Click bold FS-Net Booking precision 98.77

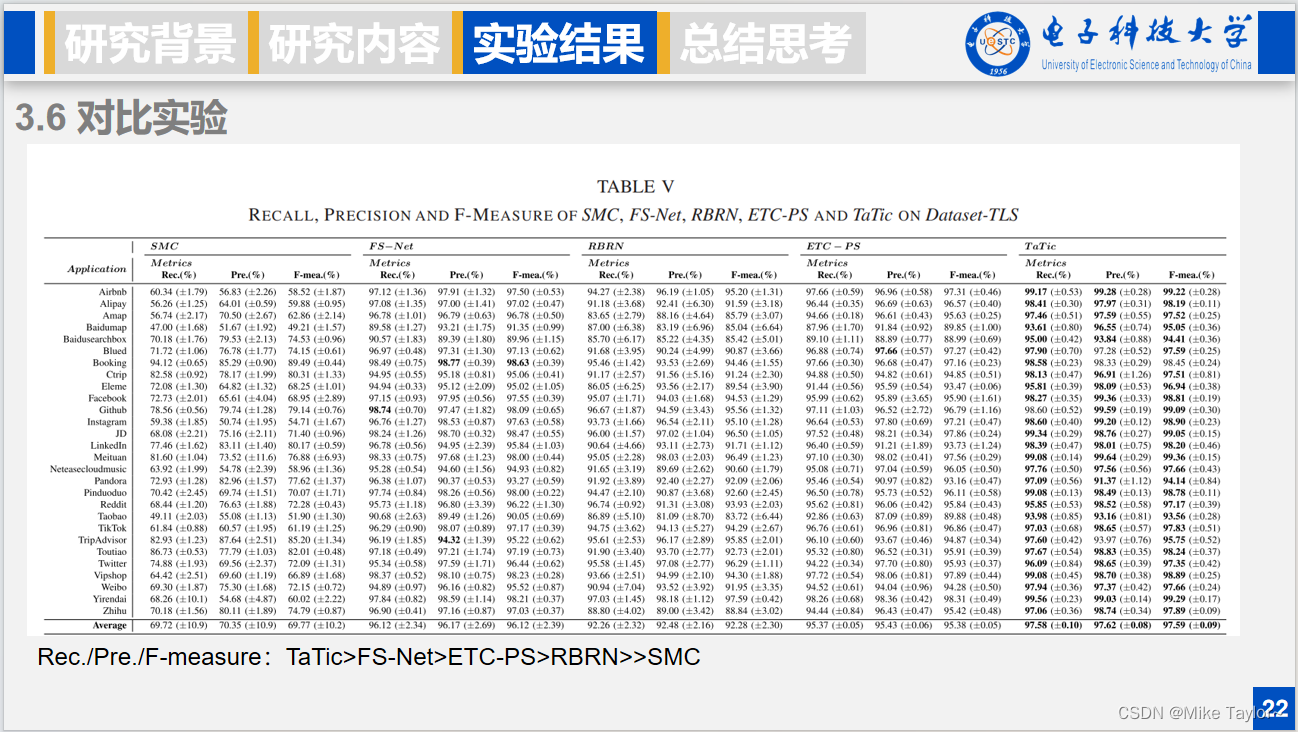click(448, 363)
